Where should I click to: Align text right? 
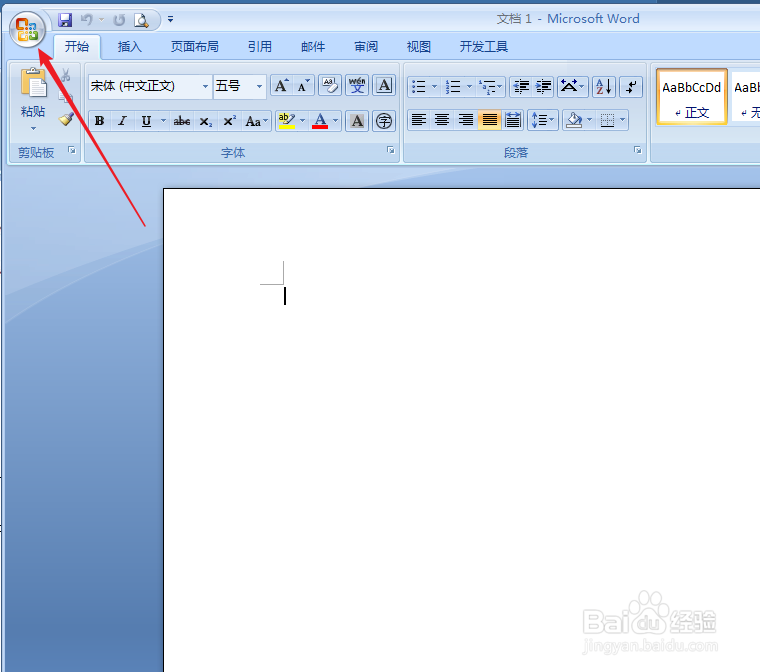(465, 120)
